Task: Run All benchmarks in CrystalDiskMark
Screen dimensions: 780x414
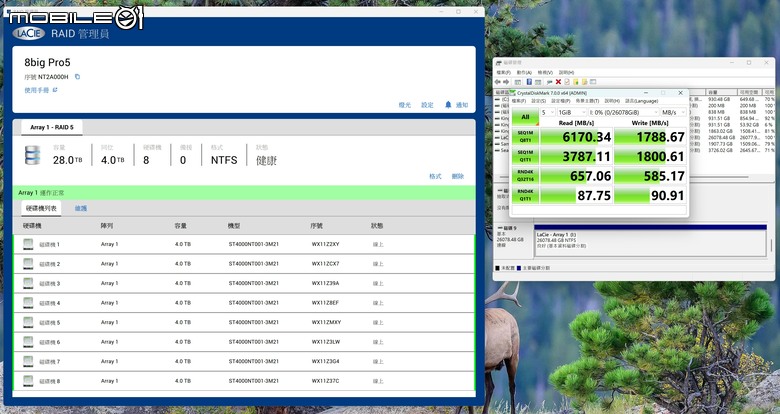Action: [x=525, y=117]
